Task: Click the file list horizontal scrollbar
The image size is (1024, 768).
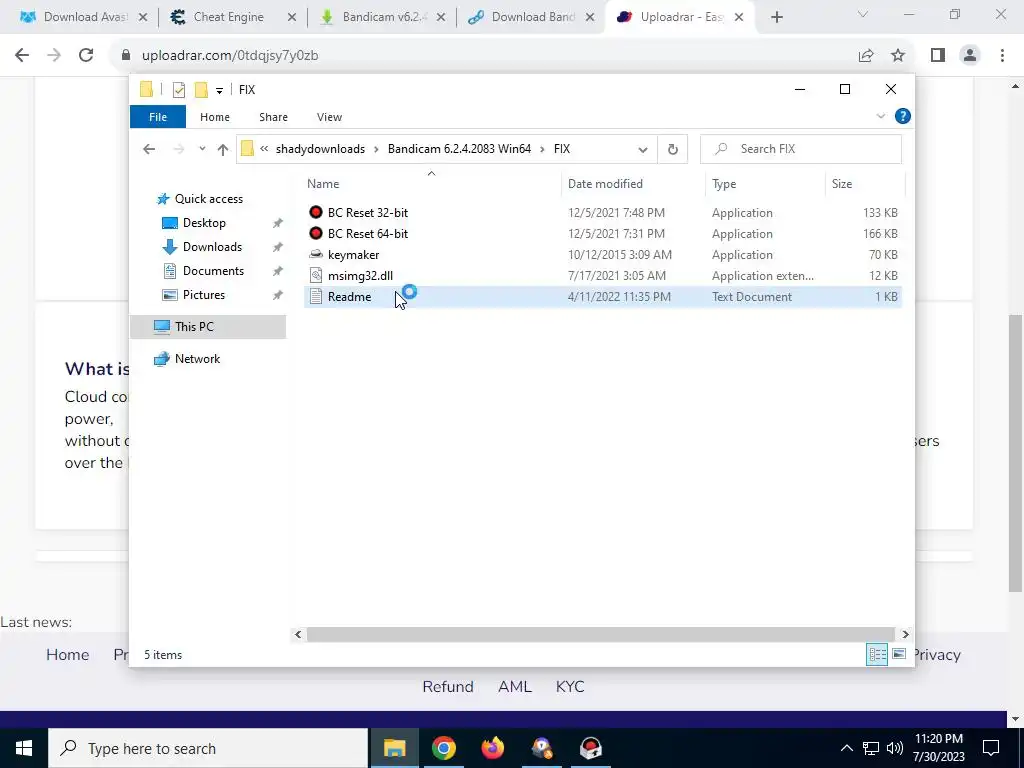Action: pos(600,634)
